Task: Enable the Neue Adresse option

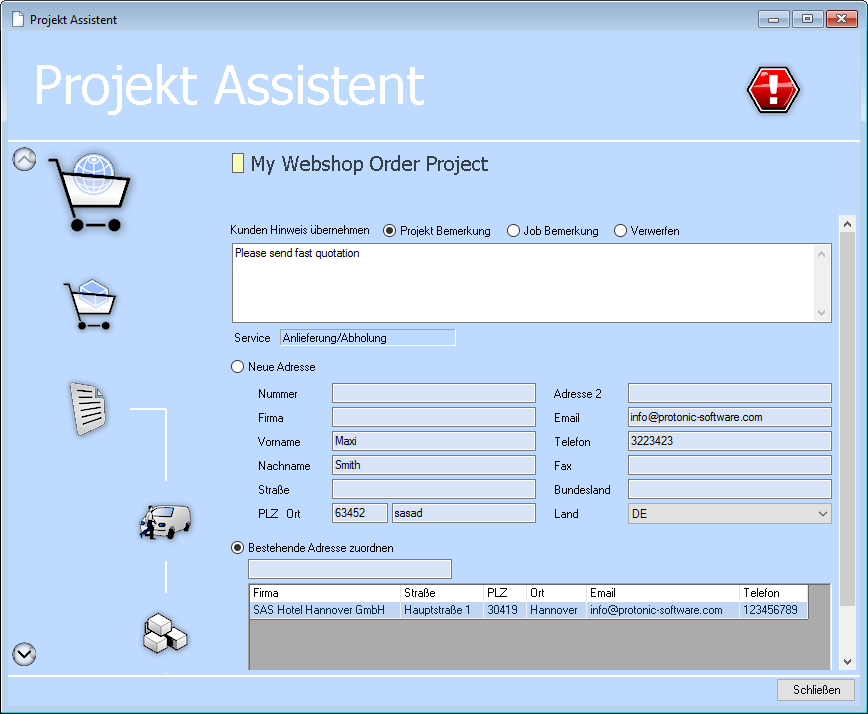Action: [238, 367]
